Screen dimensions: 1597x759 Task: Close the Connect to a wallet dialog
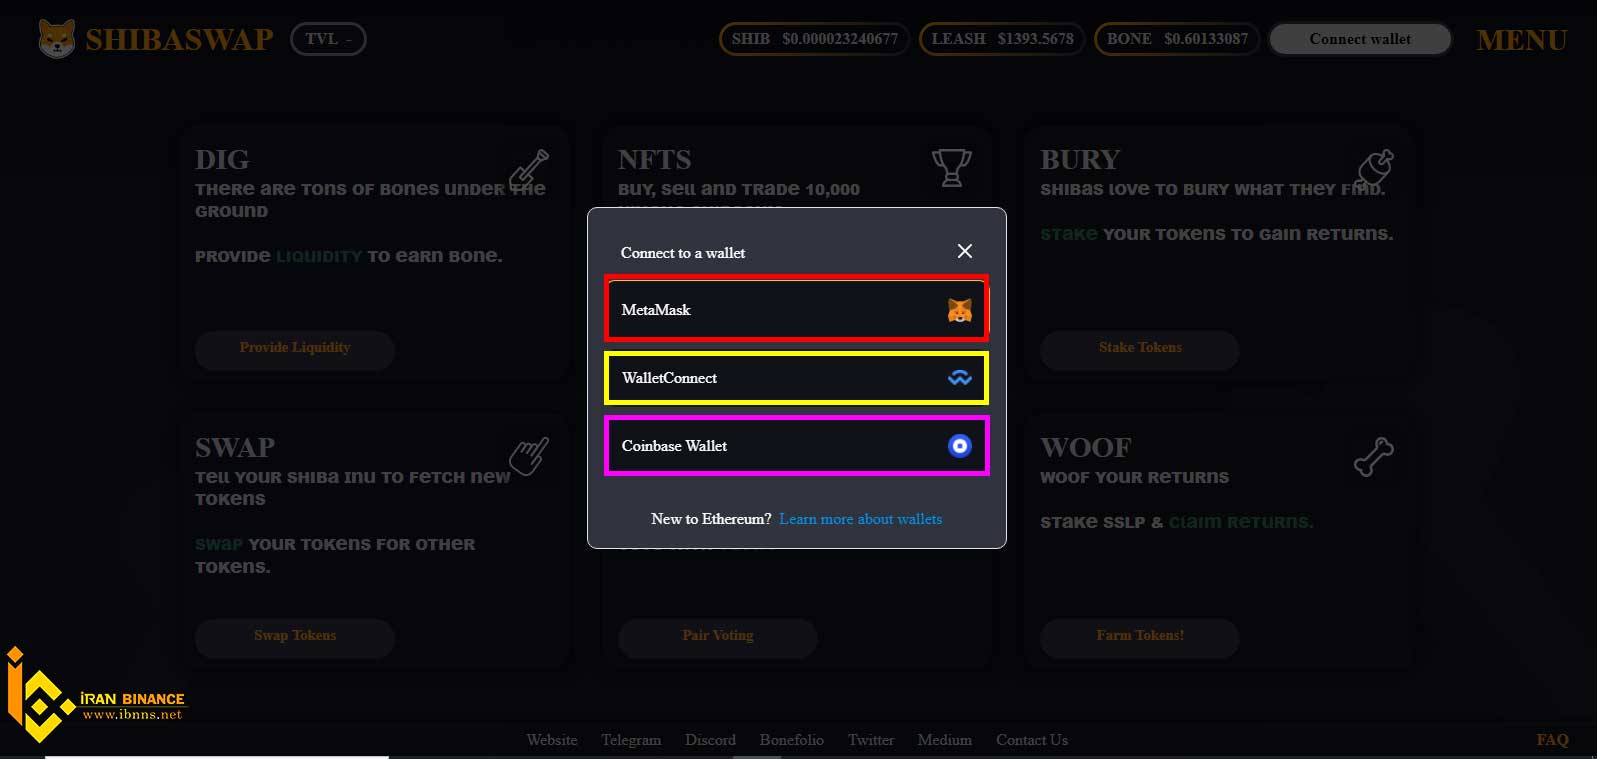tap(964, 251)
